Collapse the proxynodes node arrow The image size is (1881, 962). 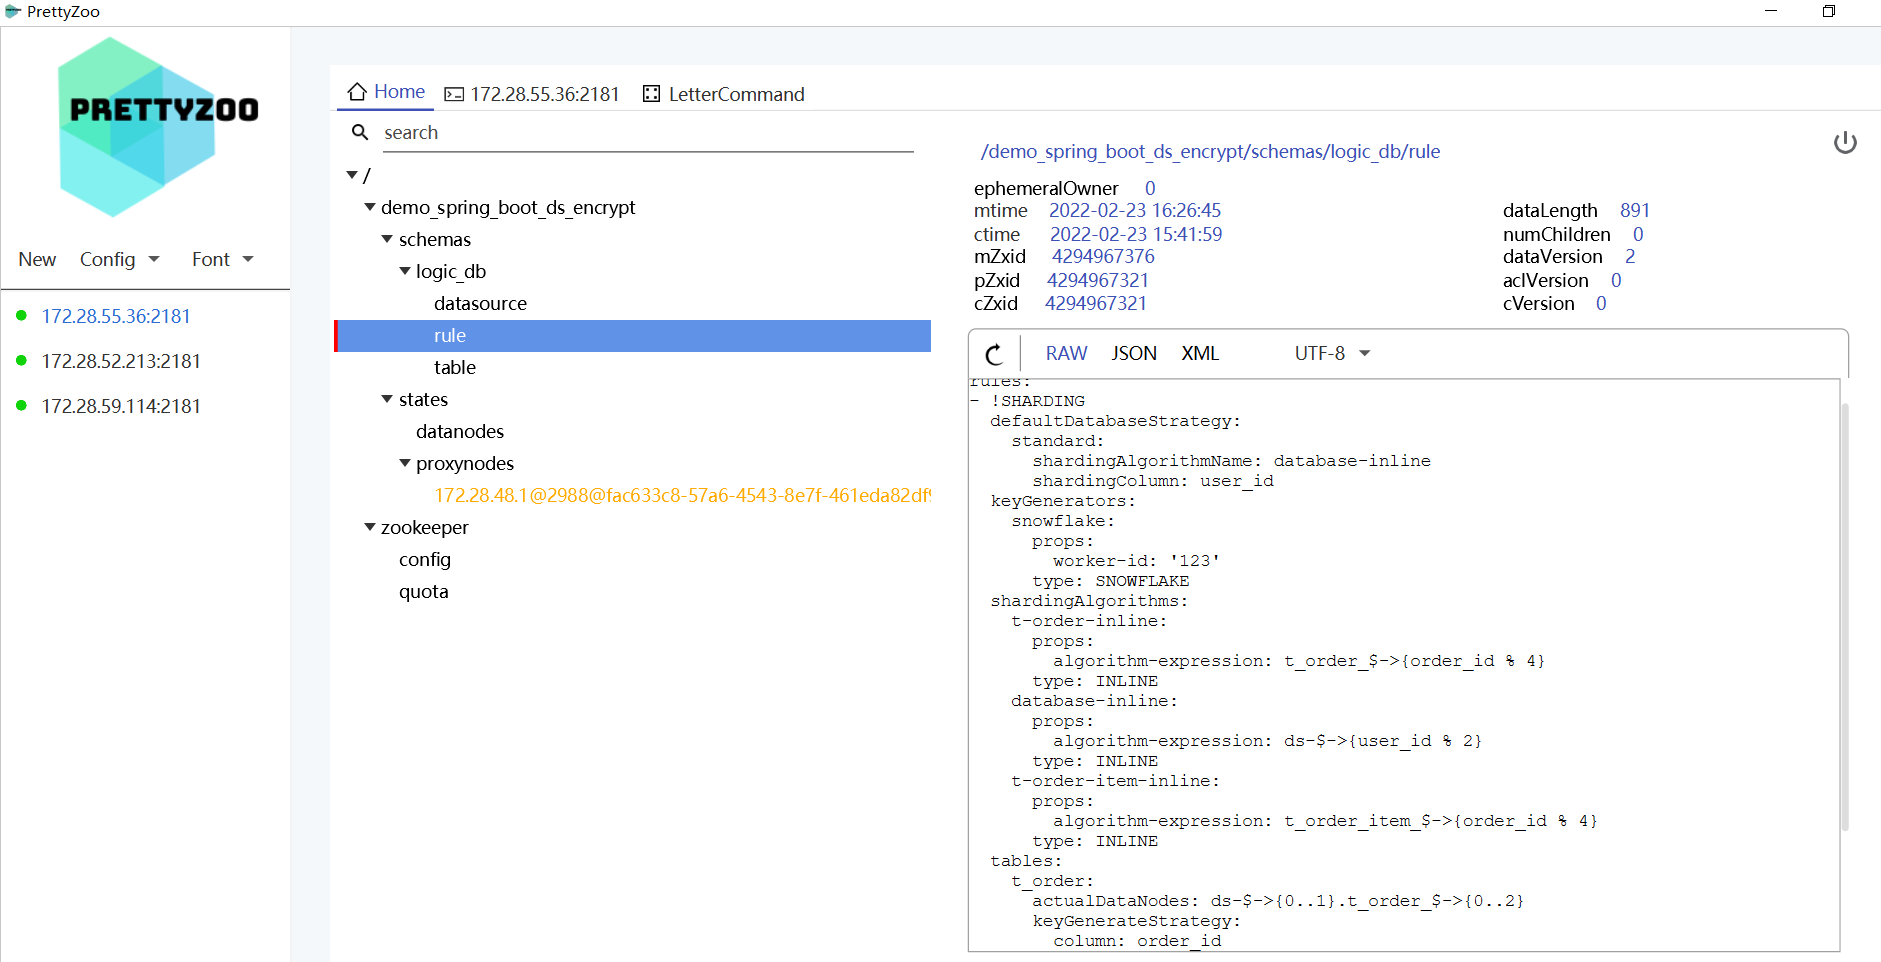(405, 463)
